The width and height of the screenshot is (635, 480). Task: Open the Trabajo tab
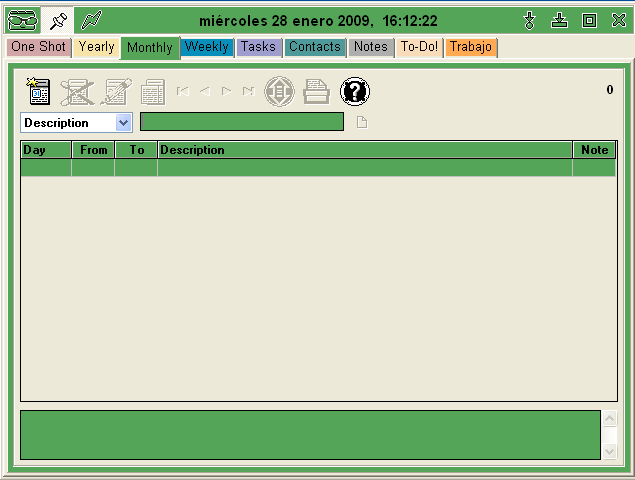point(471,47)
